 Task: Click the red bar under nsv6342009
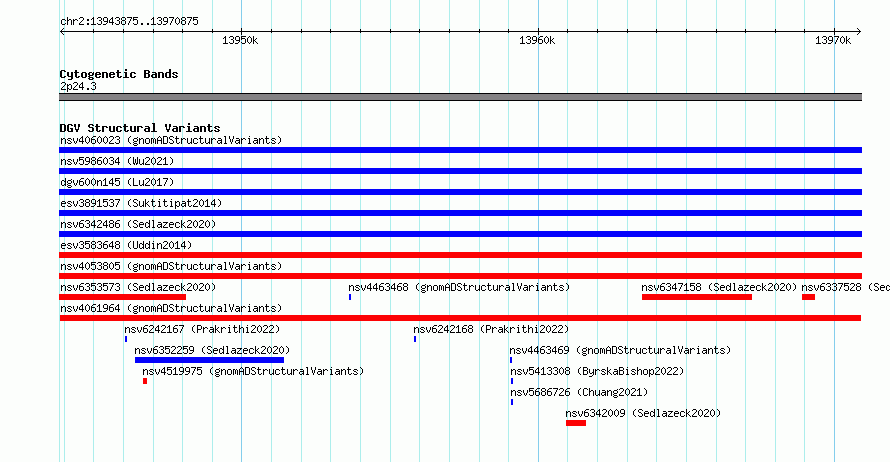[x=576, y=423]
